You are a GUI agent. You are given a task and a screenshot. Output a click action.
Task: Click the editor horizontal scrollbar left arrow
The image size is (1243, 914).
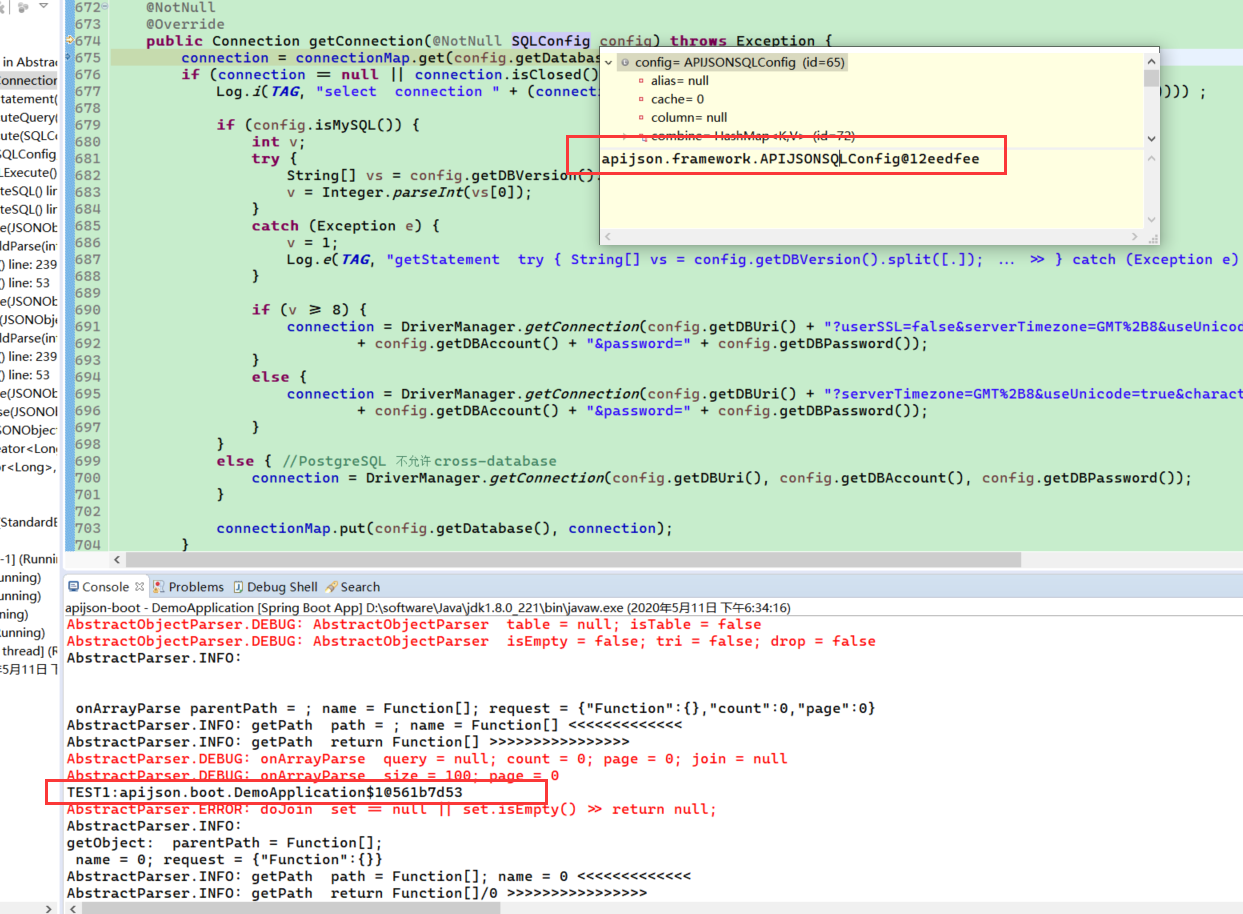pyautogui.click(x=118, y=560)
